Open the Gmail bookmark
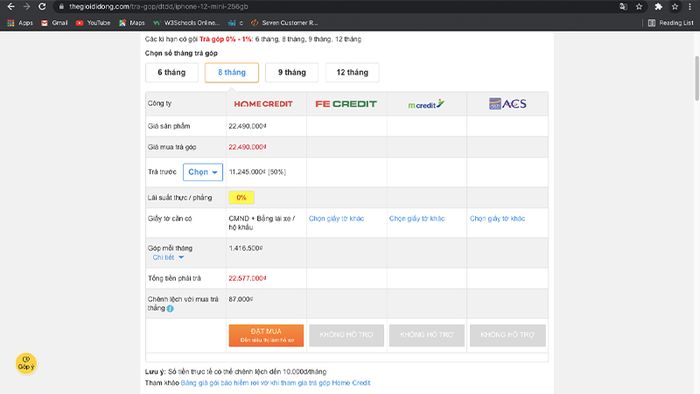 pyautogui.click(x=54, y=23)
